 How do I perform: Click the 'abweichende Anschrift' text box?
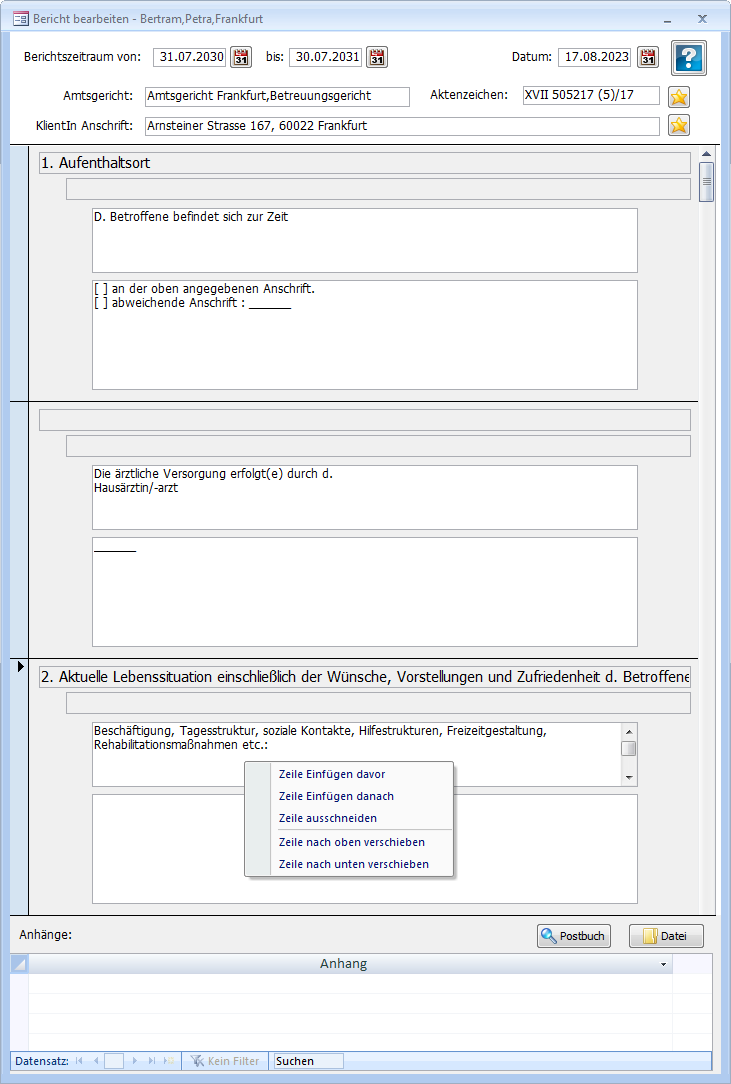[365, 335]
